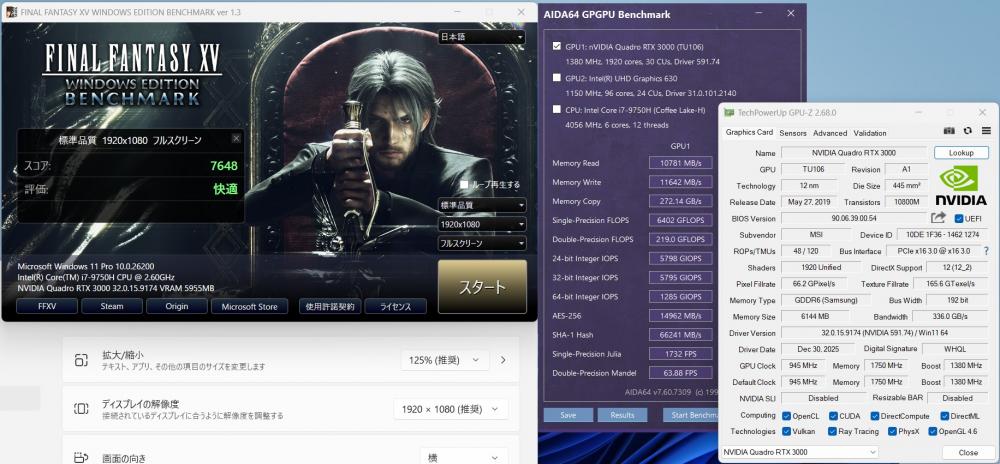Open the 日本語 language dropdown
Image resolution: width=1000 pixels, height=464 pixels.
482,37
